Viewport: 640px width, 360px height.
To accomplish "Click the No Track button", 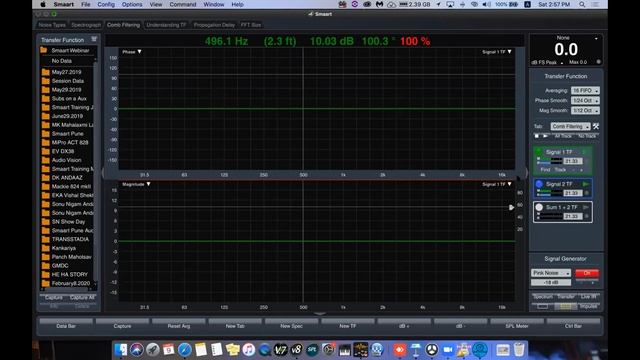I will point(587,136).
